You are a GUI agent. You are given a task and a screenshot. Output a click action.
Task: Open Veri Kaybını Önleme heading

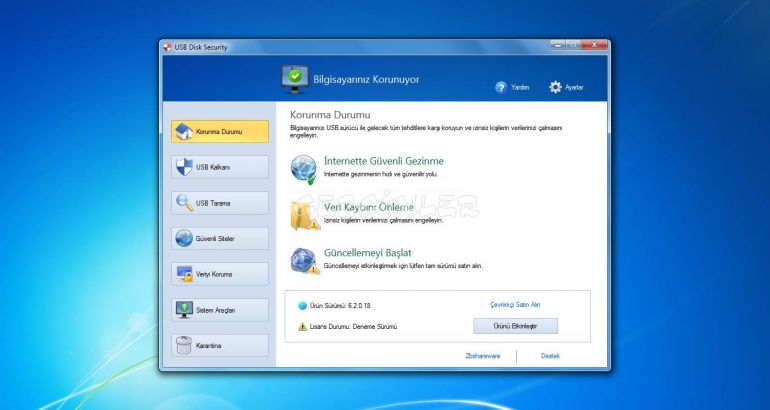point(369,207)
